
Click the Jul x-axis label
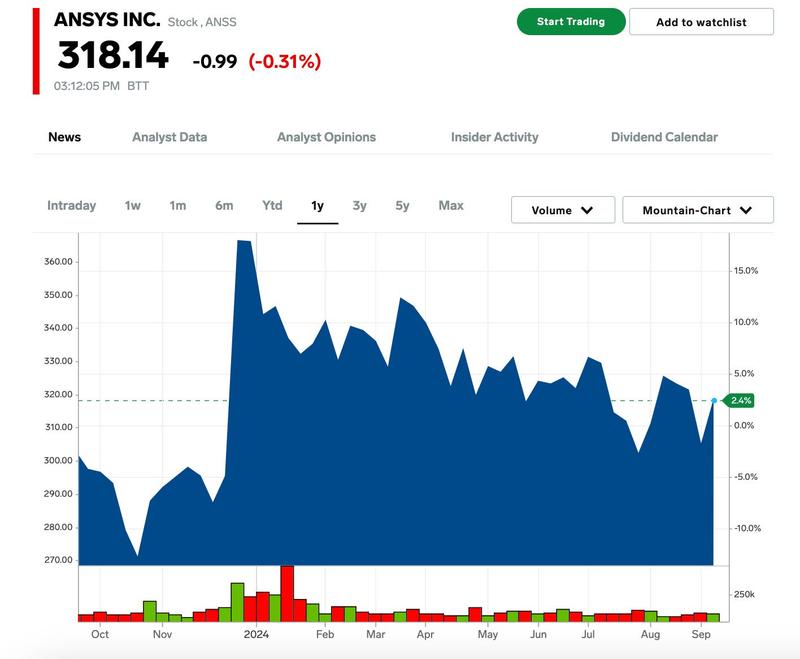588,634
